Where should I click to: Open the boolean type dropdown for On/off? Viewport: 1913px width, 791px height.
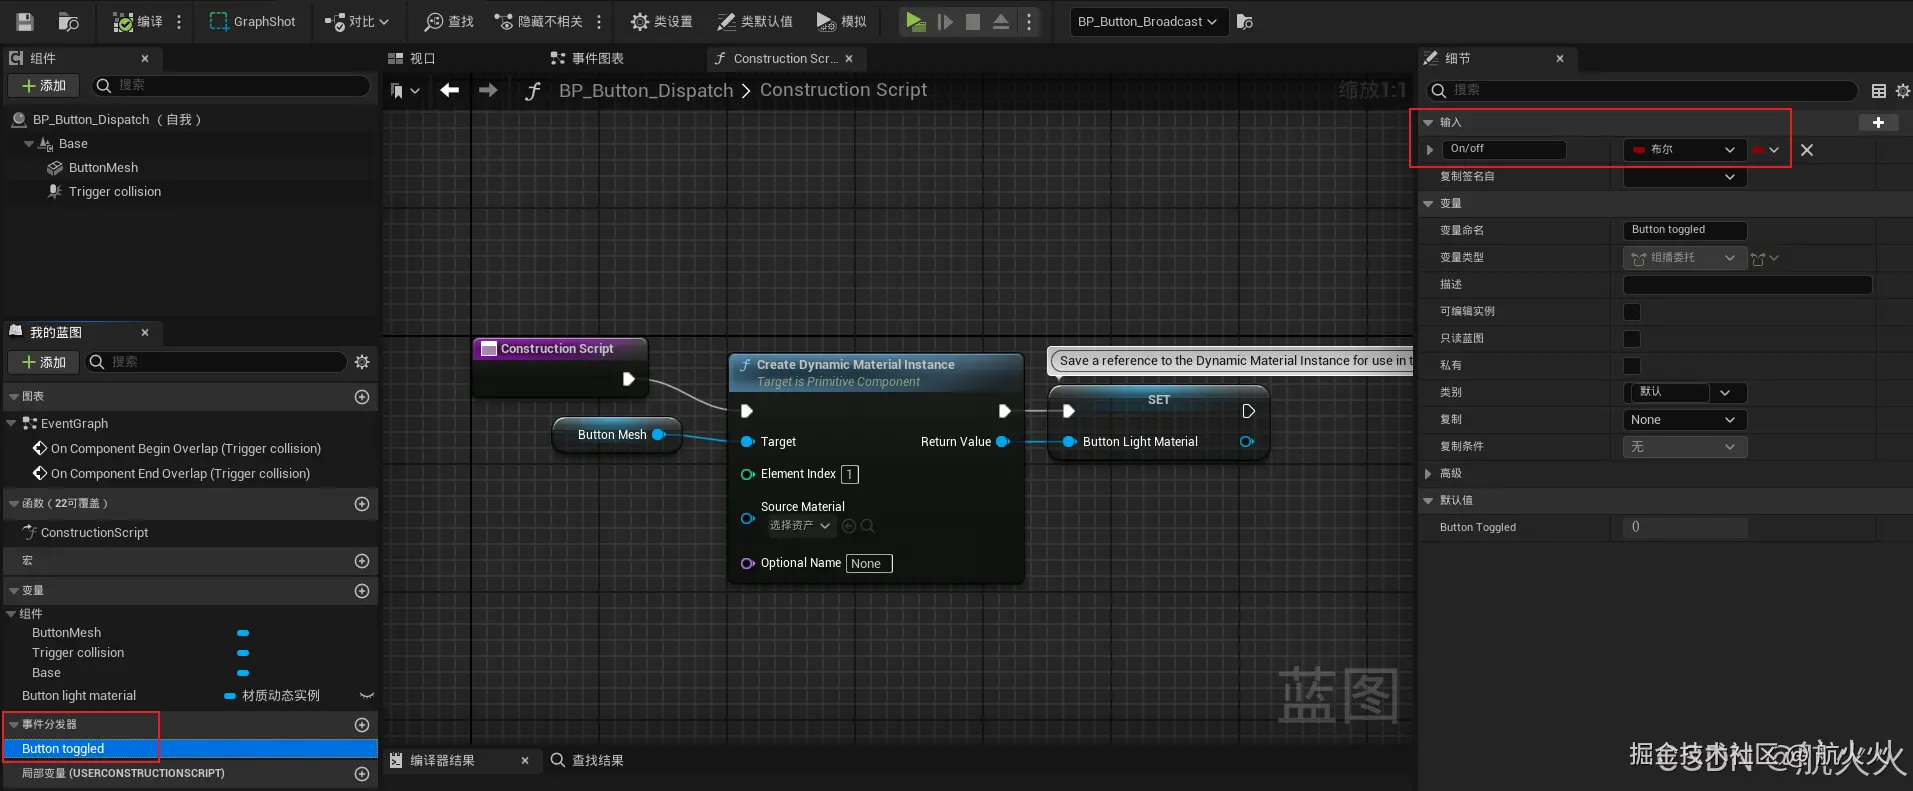coord(1684,150)
